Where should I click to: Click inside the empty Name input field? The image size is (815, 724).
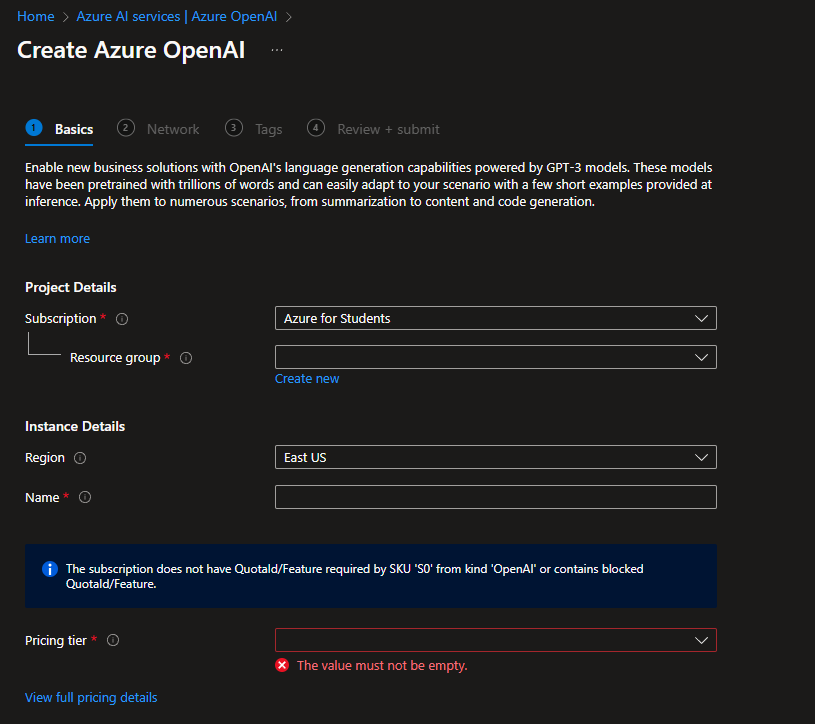(x=495, y=497)
